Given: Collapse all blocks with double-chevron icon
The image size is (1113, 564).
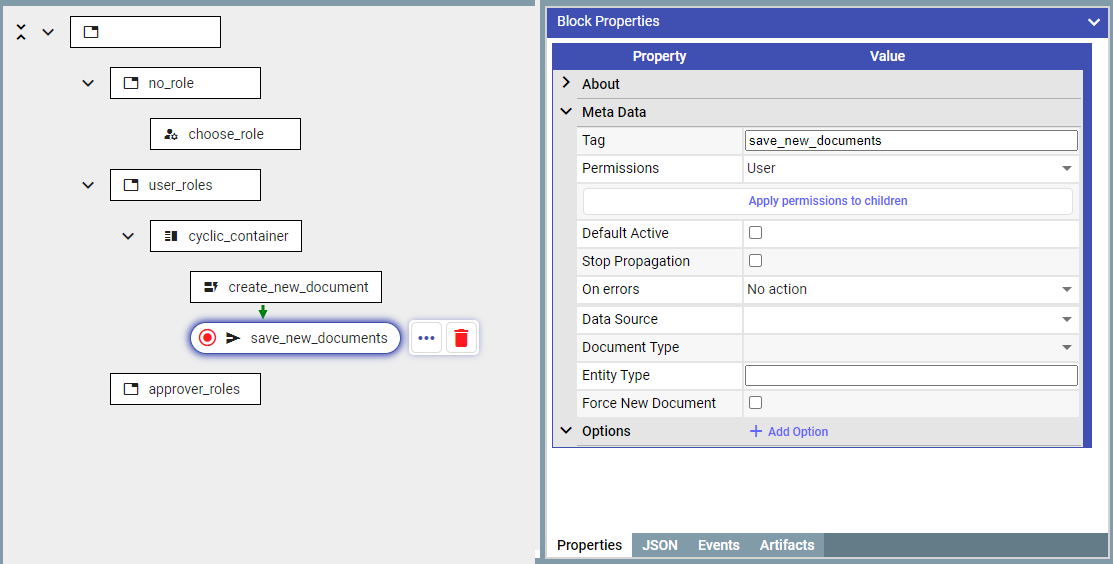Looking at the screenshot, I should pyautogui.click(x=21, y=32).
